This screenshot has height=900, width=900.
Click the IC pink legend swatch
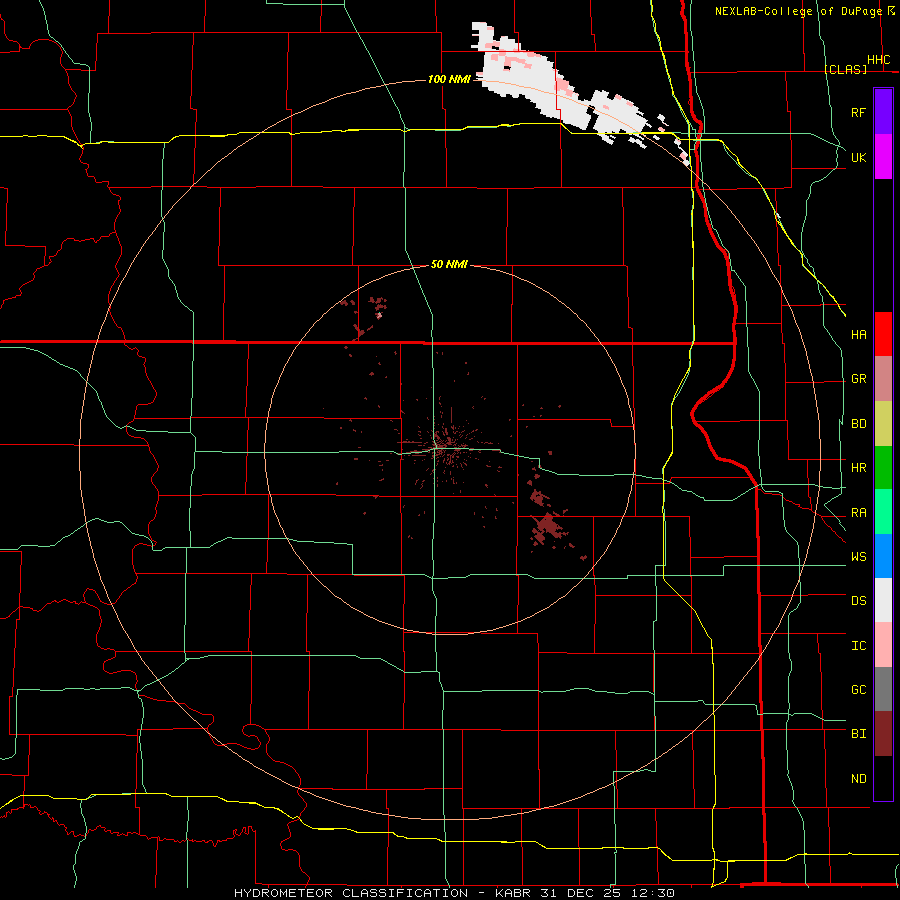[883, 645]
